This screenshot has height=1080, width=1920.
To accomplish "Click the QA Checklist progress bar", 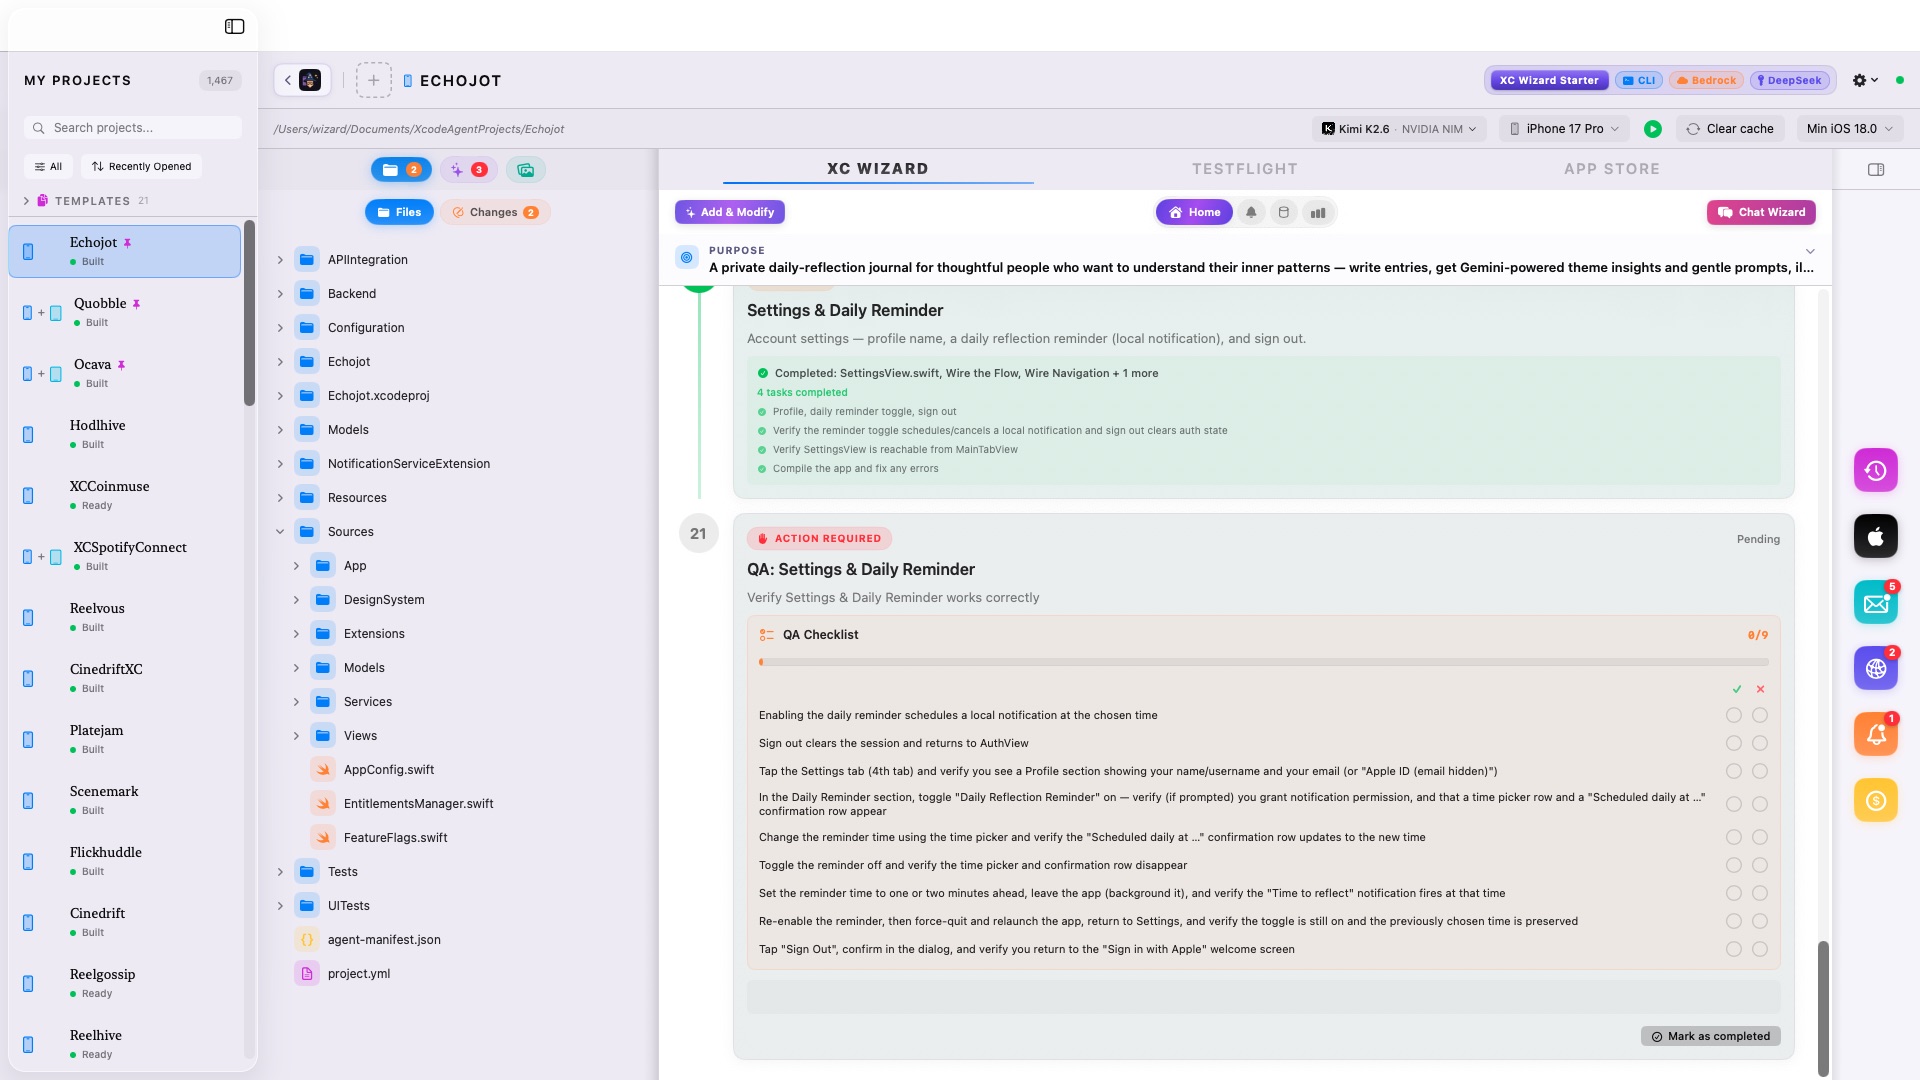I will click(x=1264, y=662).
